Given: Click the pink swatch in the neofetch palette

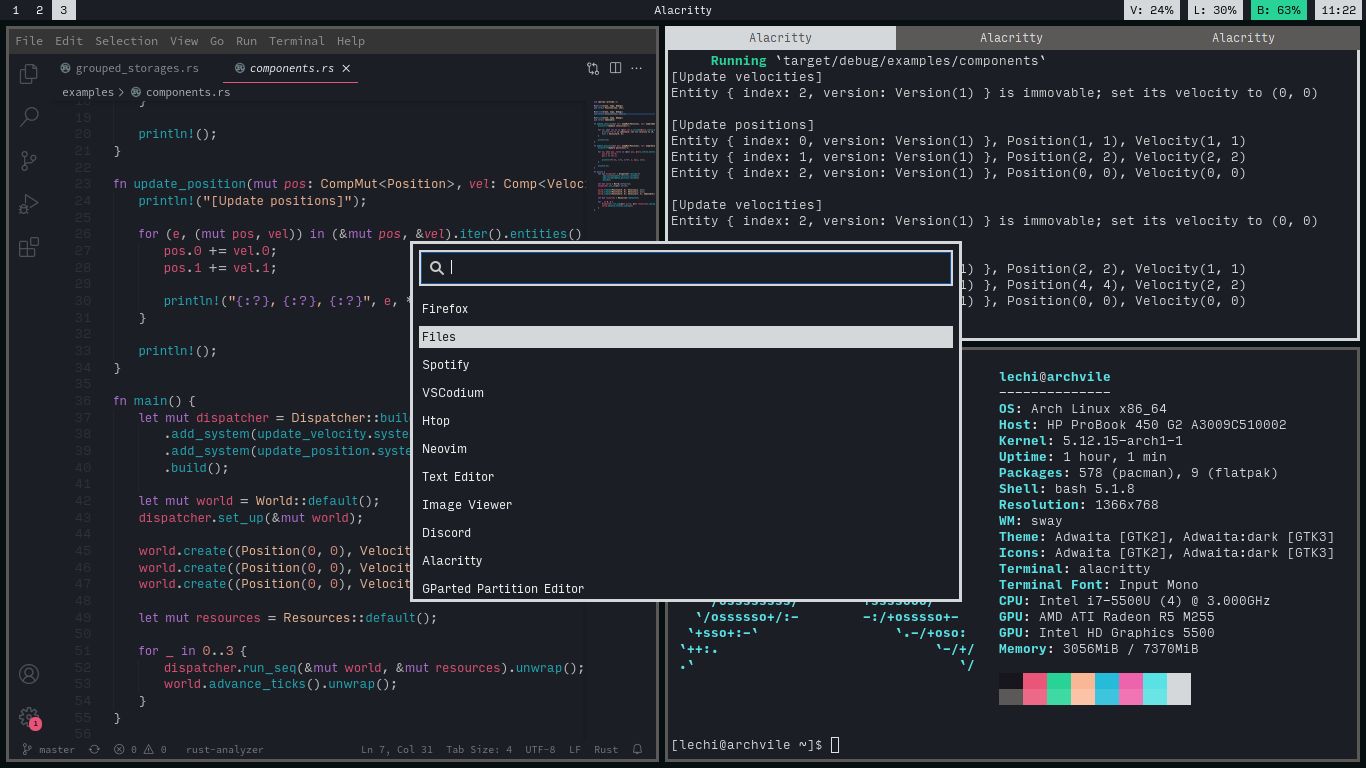Looking at the screenshot, I should tap(1133, 689).
